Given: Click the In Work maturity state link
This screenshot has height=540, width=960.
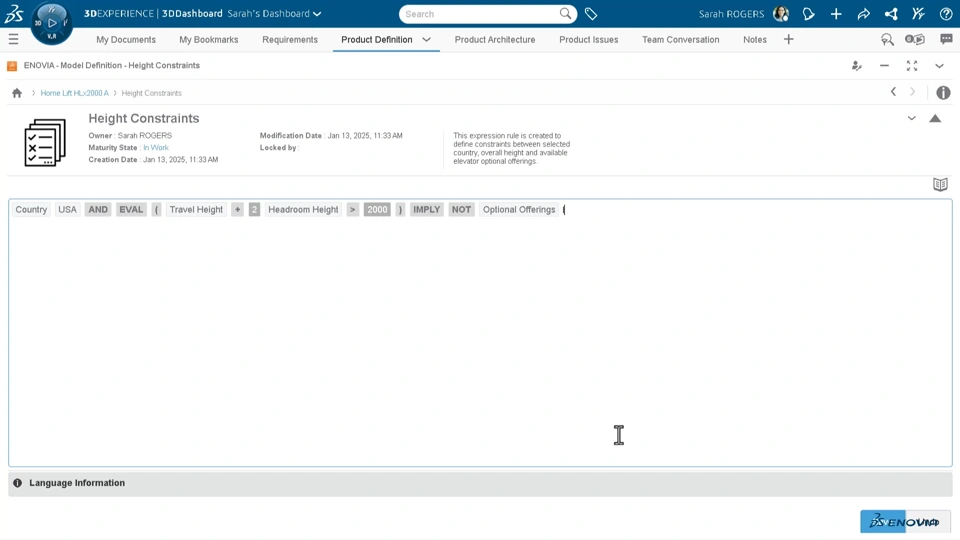Looking at the screenshot, I should pos(156,148).
